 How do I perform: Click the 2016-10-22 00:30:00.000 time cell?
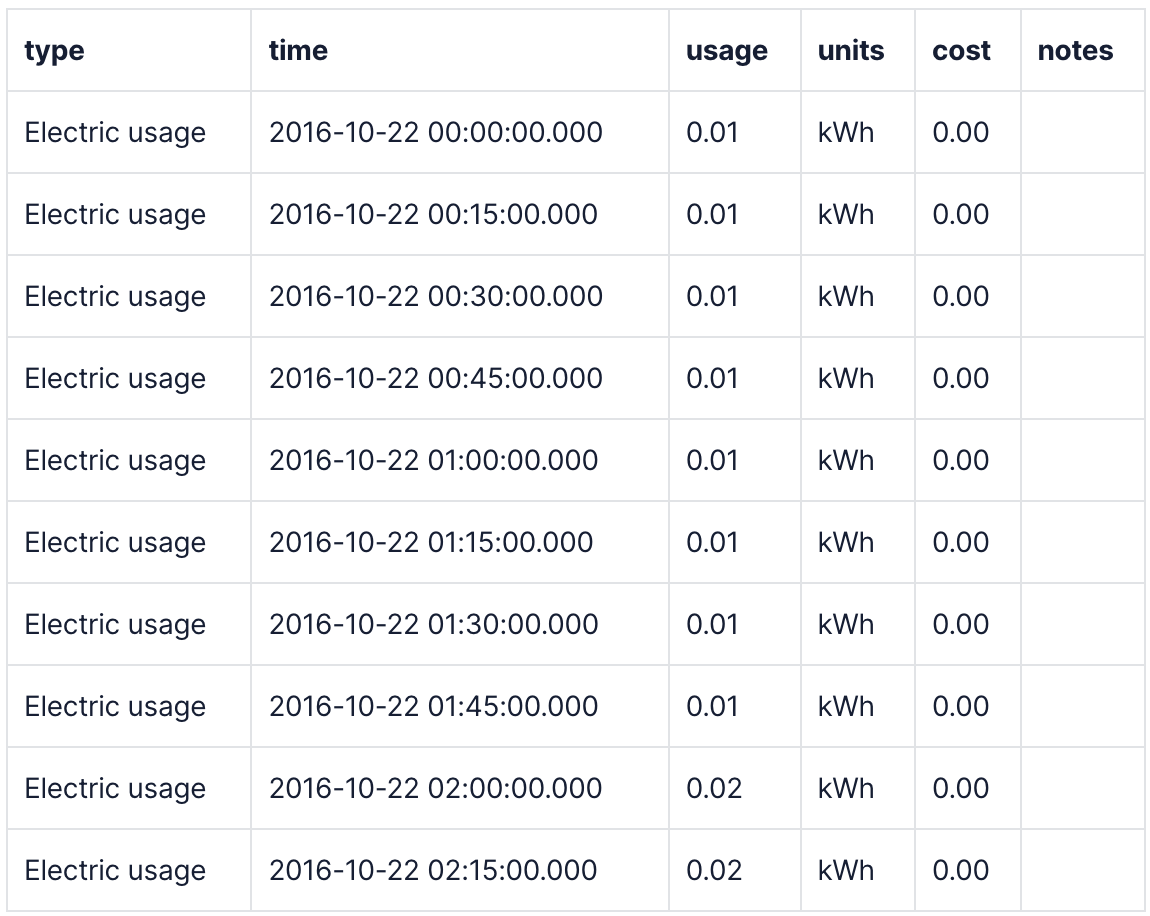tap(435, 297)
